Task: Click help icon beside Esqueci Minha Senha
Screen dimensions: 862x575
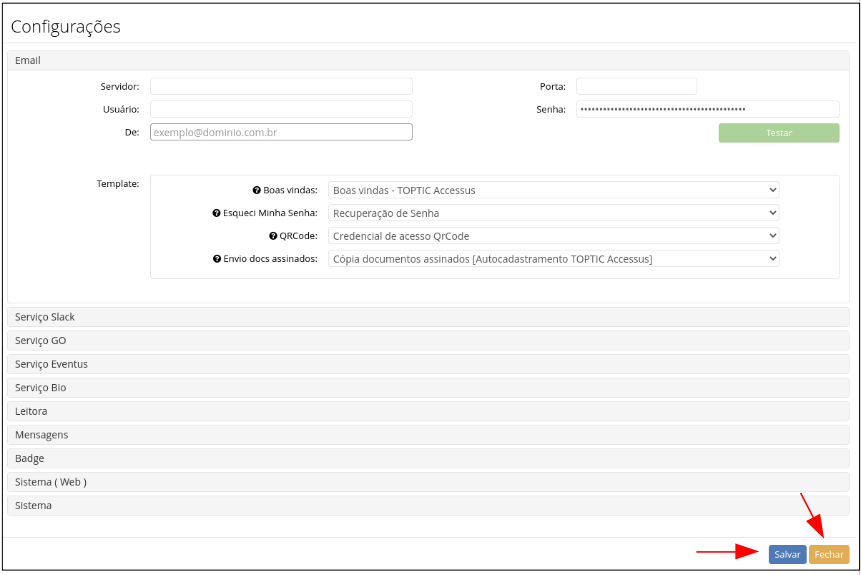Action: (x=216, y=213)
